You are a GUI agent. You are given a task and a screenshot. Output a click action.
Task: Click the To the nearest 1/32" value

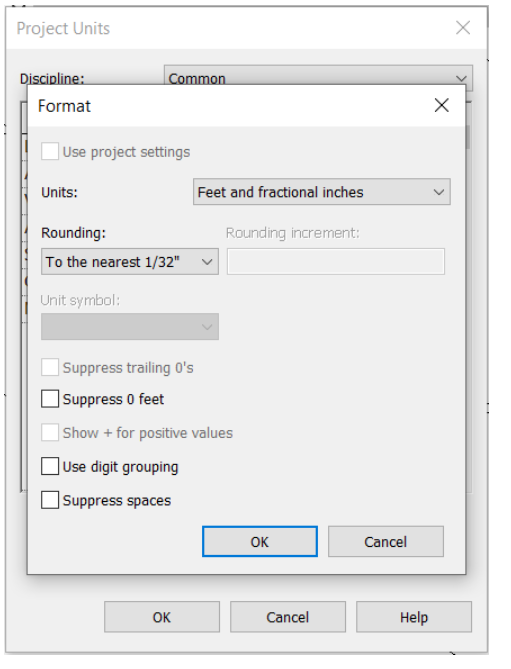pyautogui.click(x=113, y=262)
